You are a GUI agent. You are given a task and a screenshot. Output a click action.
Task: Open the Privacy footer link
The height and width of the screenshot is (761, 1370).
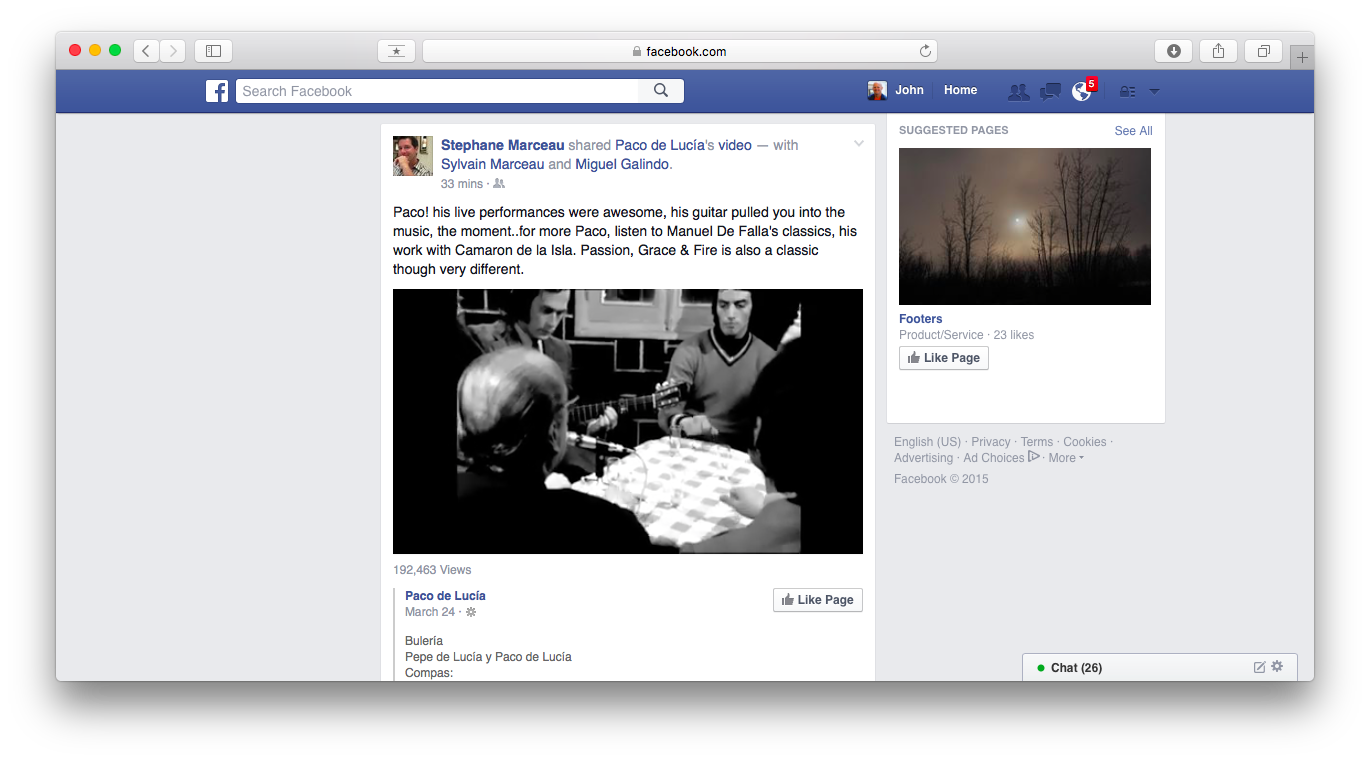coord(991,442)
